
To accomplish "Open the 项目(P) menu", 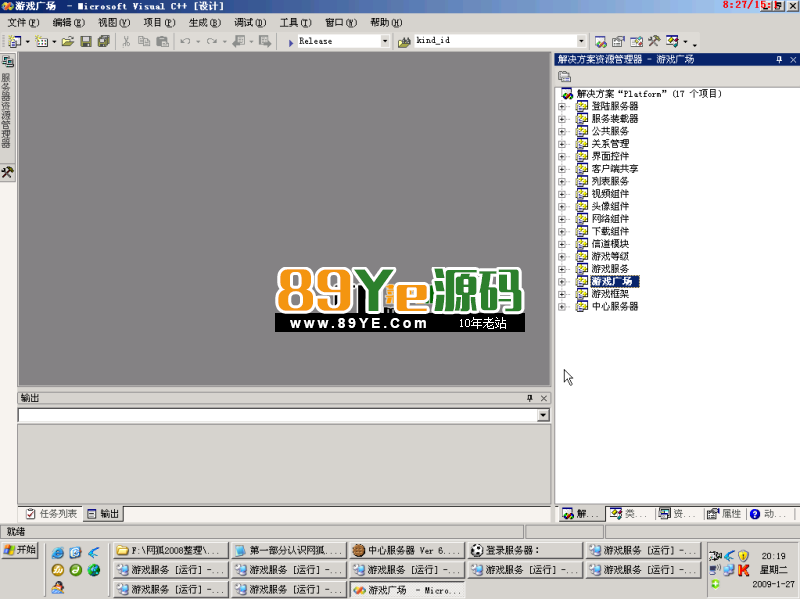I will tap(159, 23).
